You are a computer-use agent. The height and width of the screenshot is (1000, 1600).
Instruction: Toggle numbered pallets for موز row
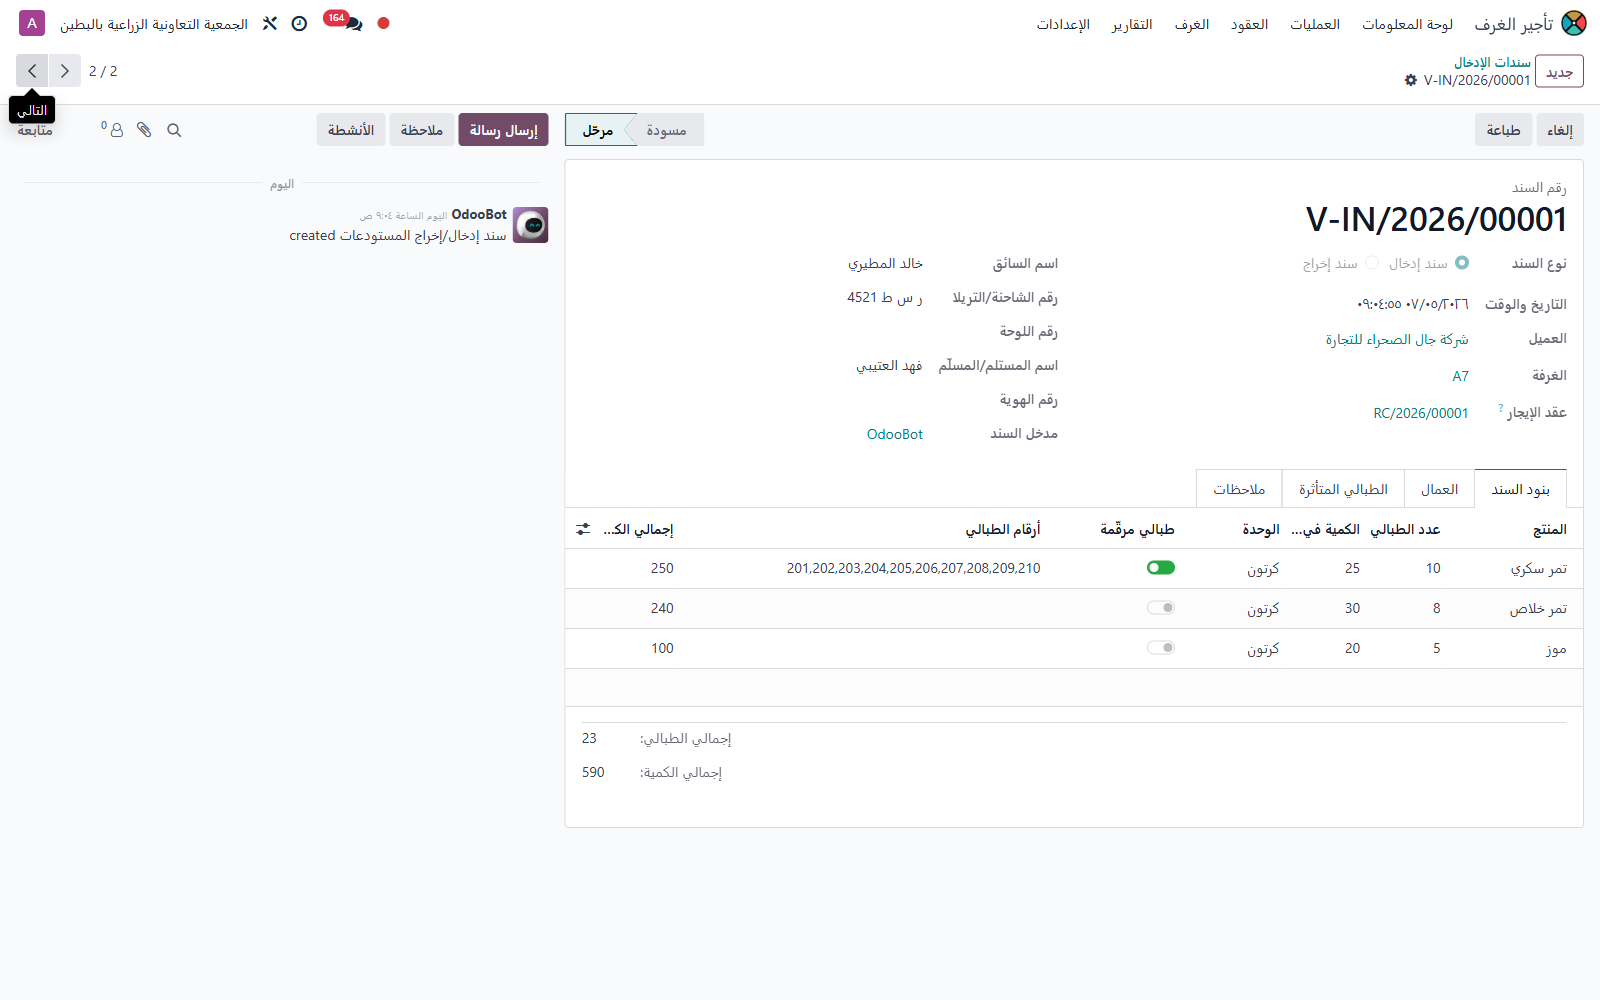tap(1161, 648)
